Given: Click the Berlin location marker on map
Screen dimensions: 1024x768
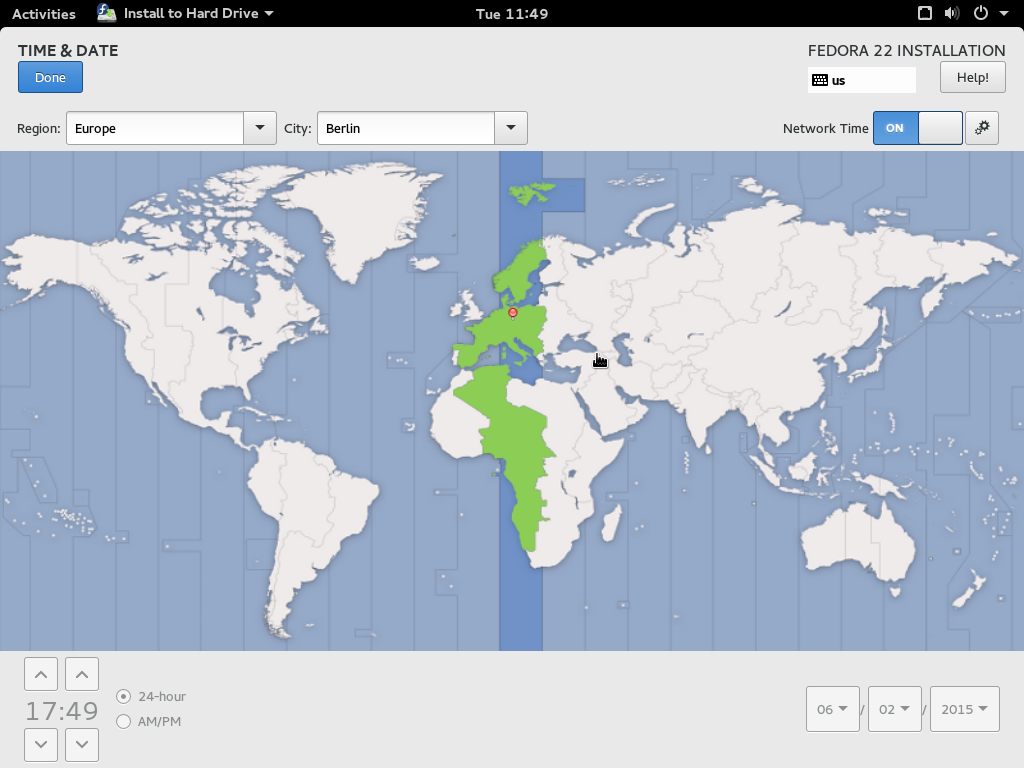Looking at the screenshot, I should (513, 313).
